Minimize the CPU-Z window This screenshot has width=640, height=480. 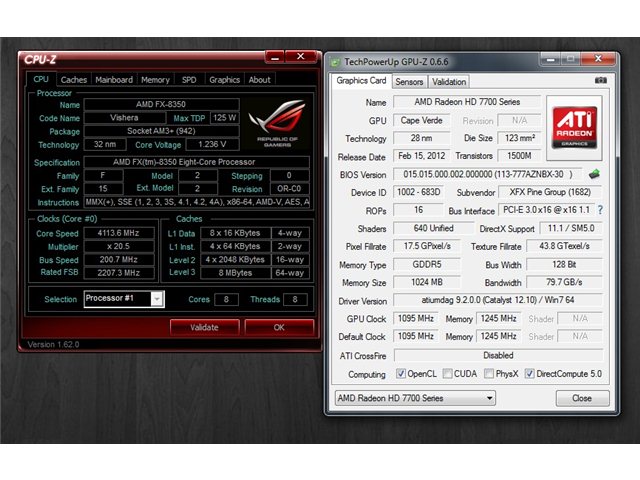click(x=275, y=57)
